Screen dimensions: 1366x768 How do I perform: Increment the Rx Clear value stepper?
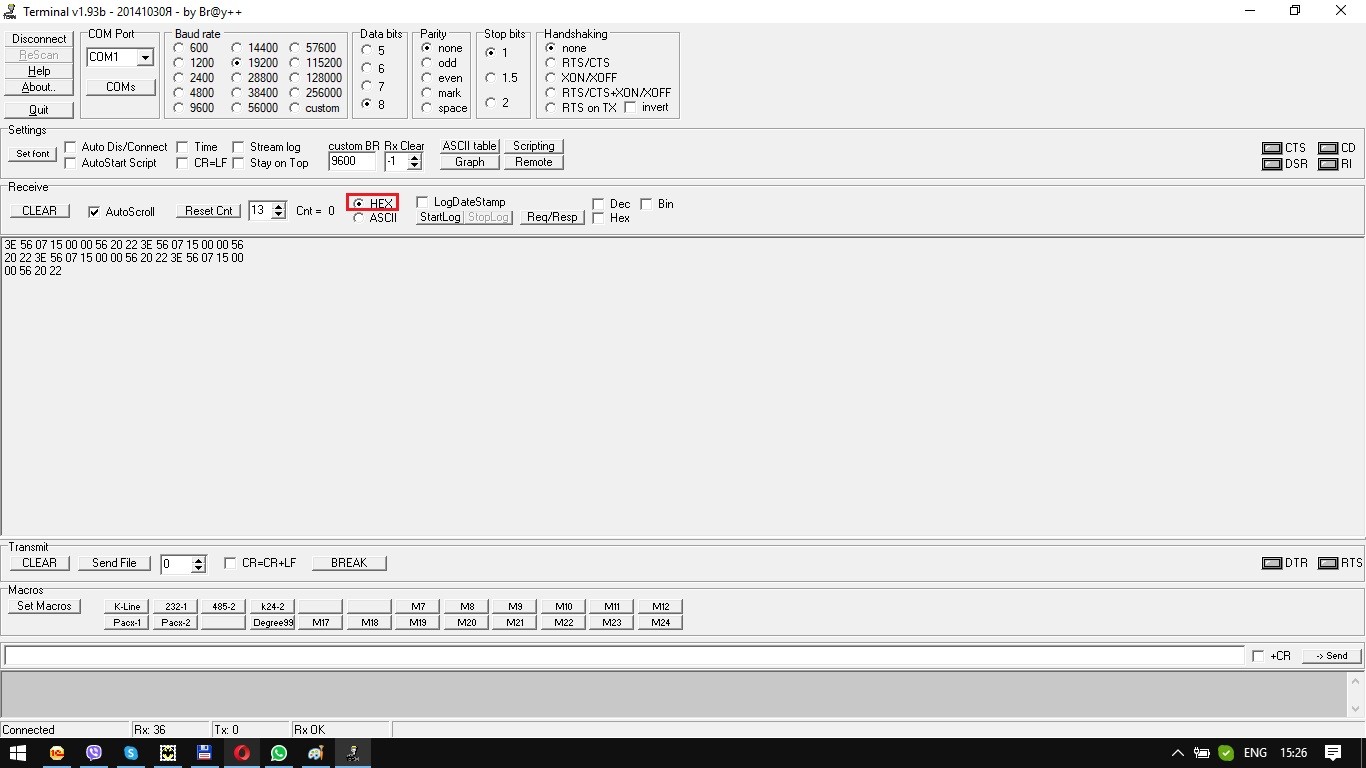click(414, 156)
